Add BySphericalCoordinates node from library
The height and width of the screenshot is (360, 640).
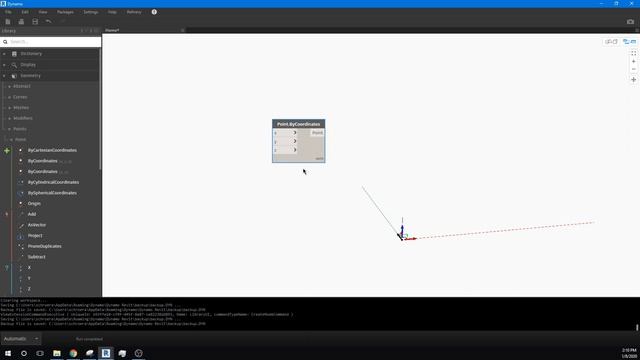point(52,193)
